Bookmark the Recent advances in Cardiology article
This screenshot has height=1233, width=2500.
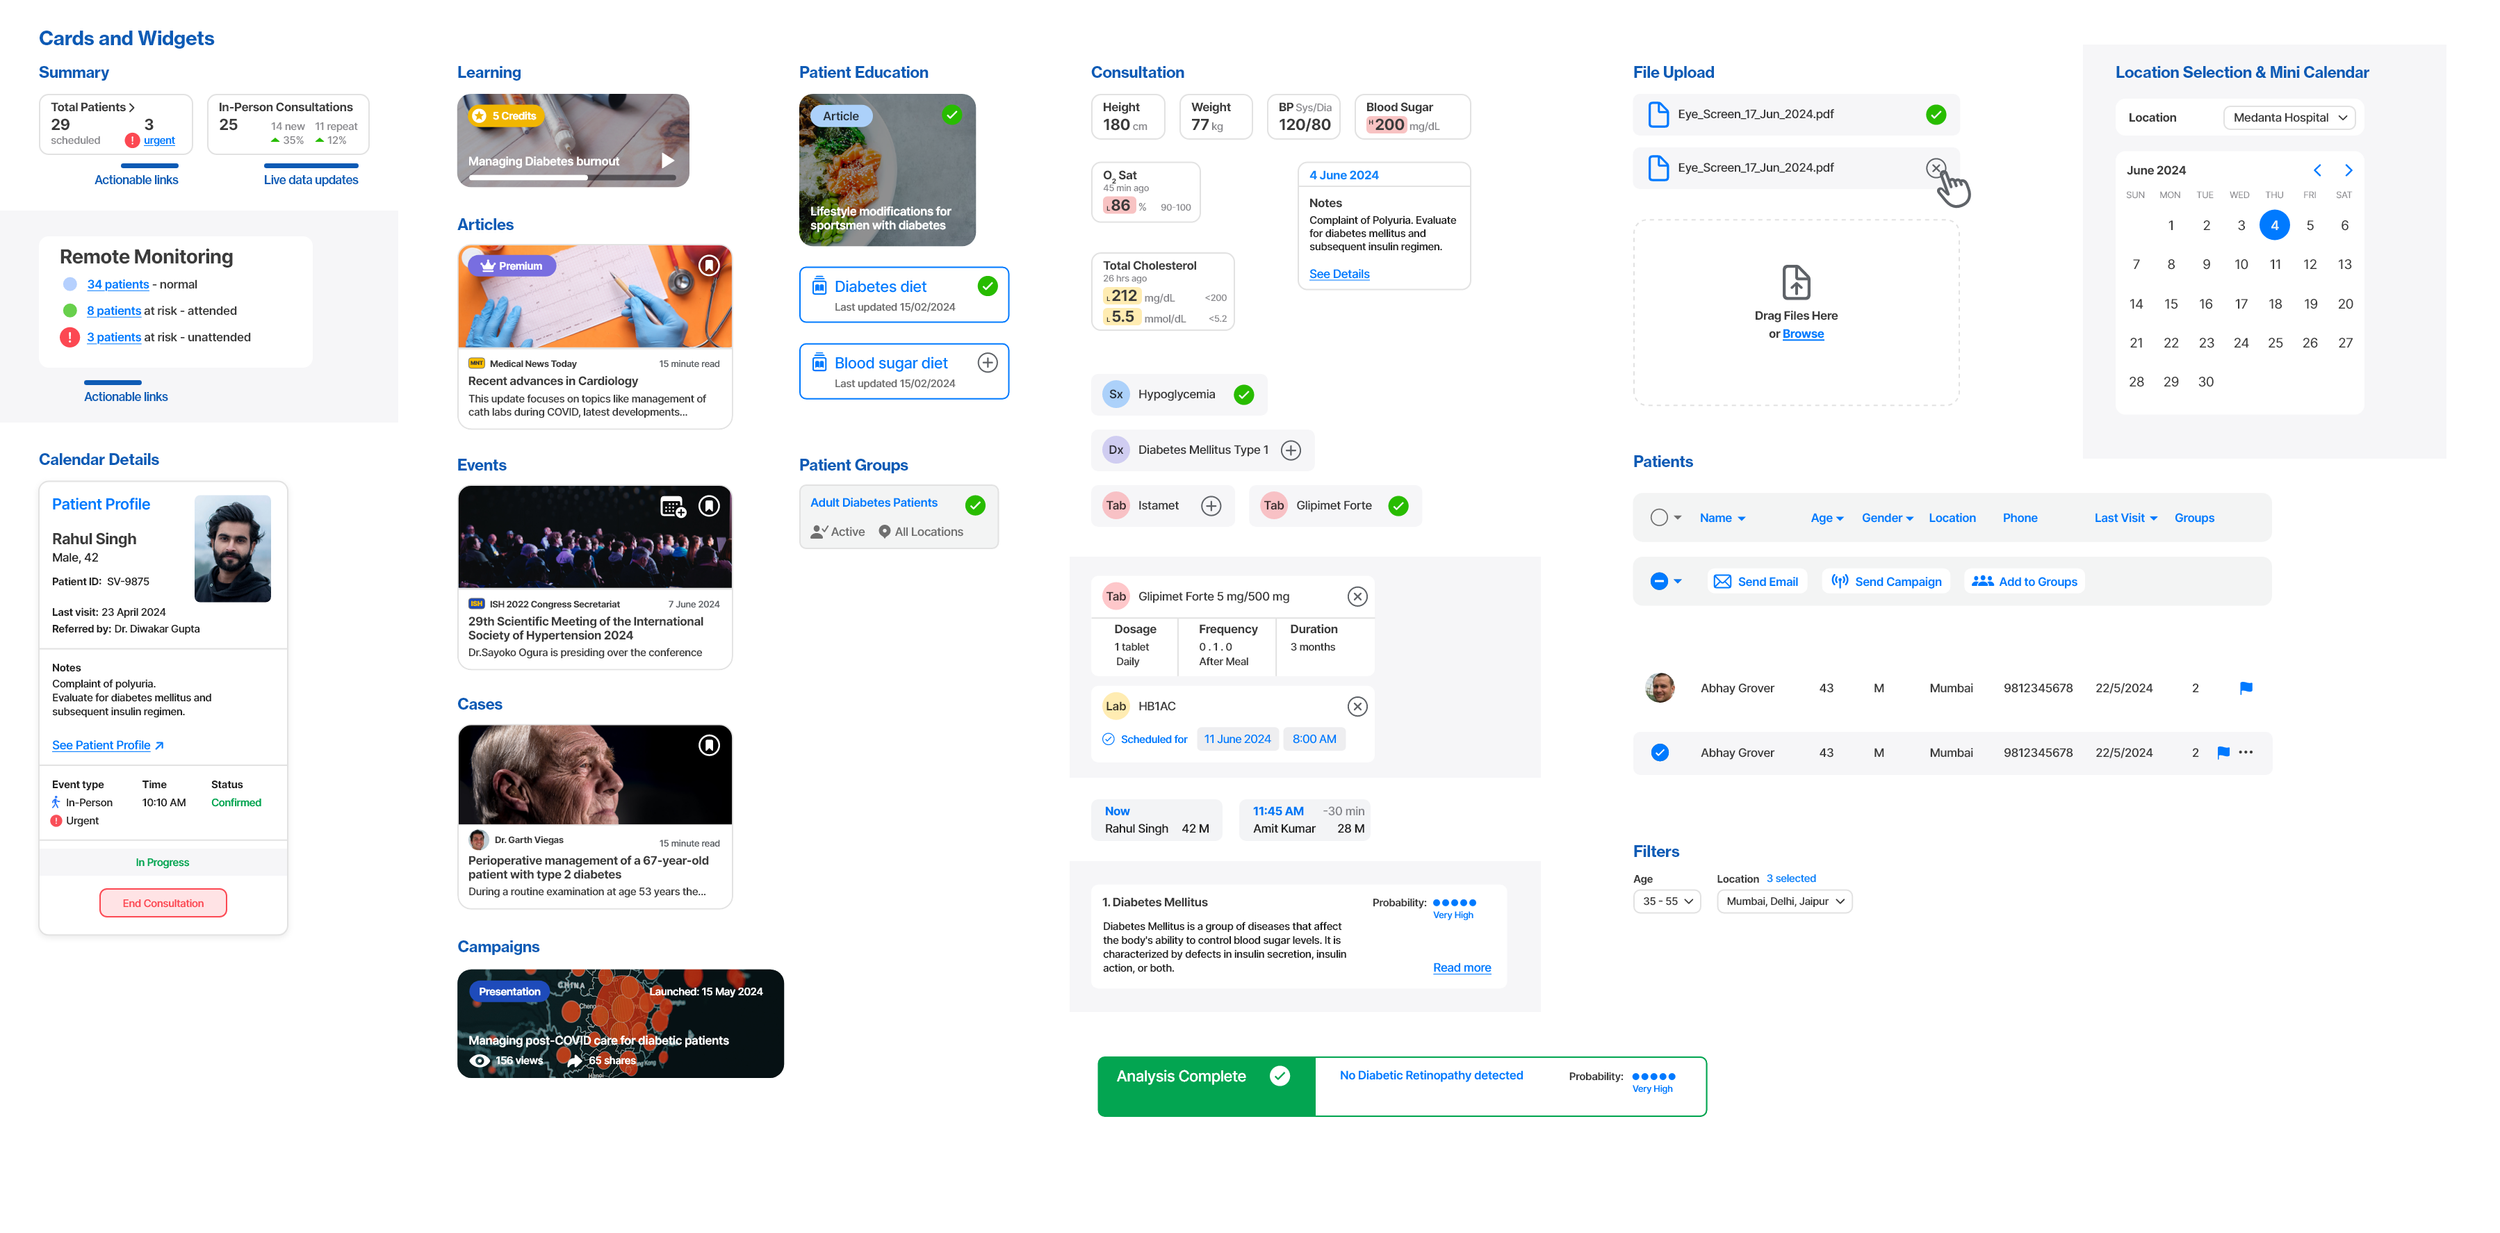pos(708,265)
